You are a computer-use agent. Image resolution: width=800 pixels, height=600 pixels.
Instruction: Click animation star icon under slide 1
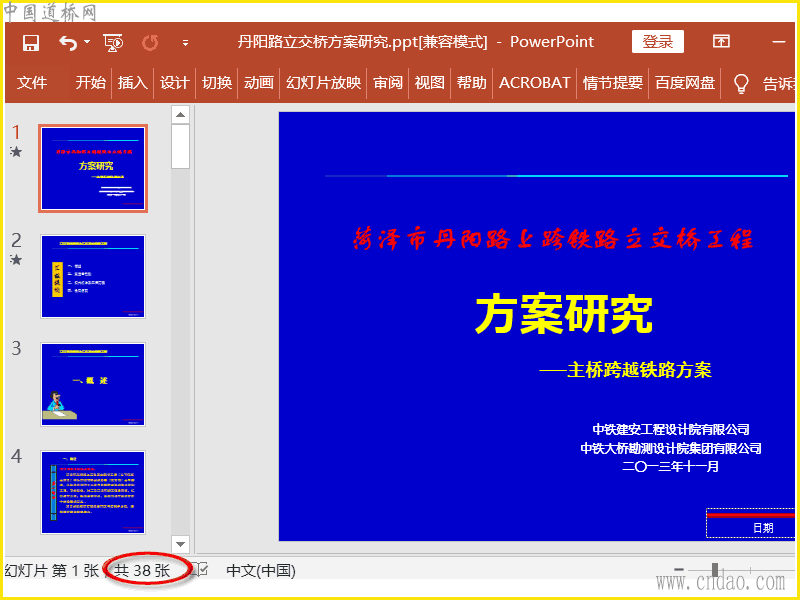pos(16,152)
